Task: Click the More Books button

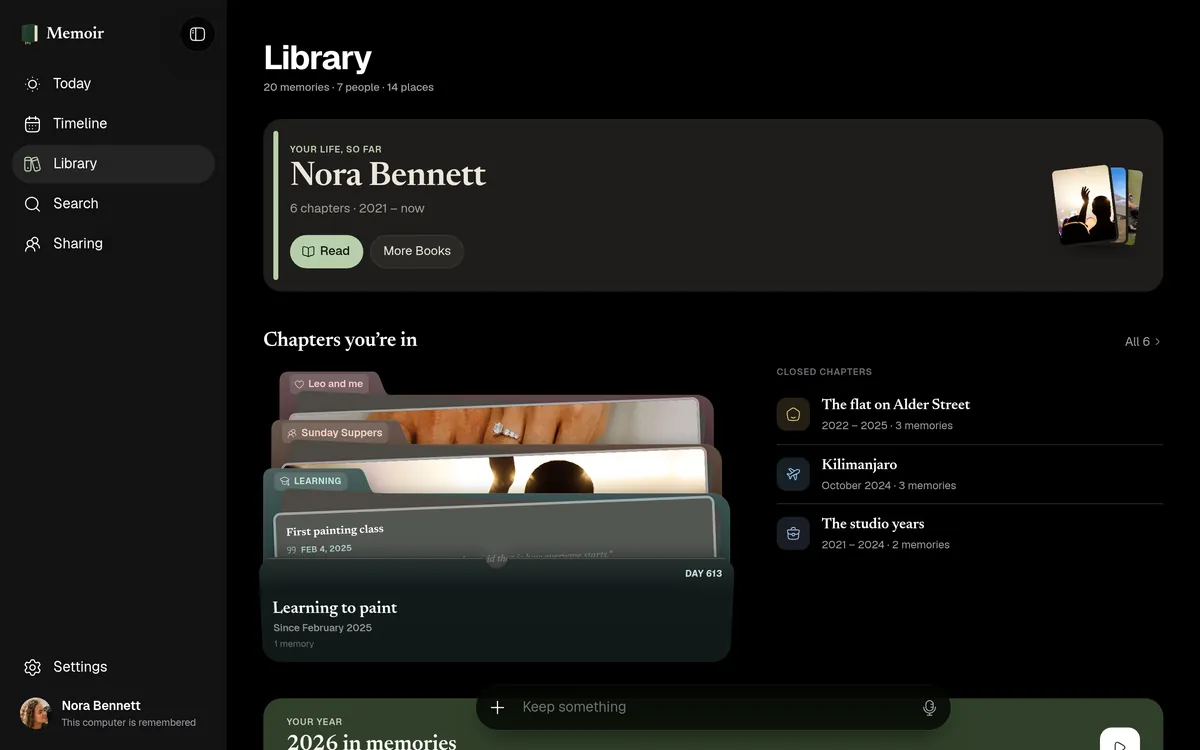Action: [x=417, y=251]
